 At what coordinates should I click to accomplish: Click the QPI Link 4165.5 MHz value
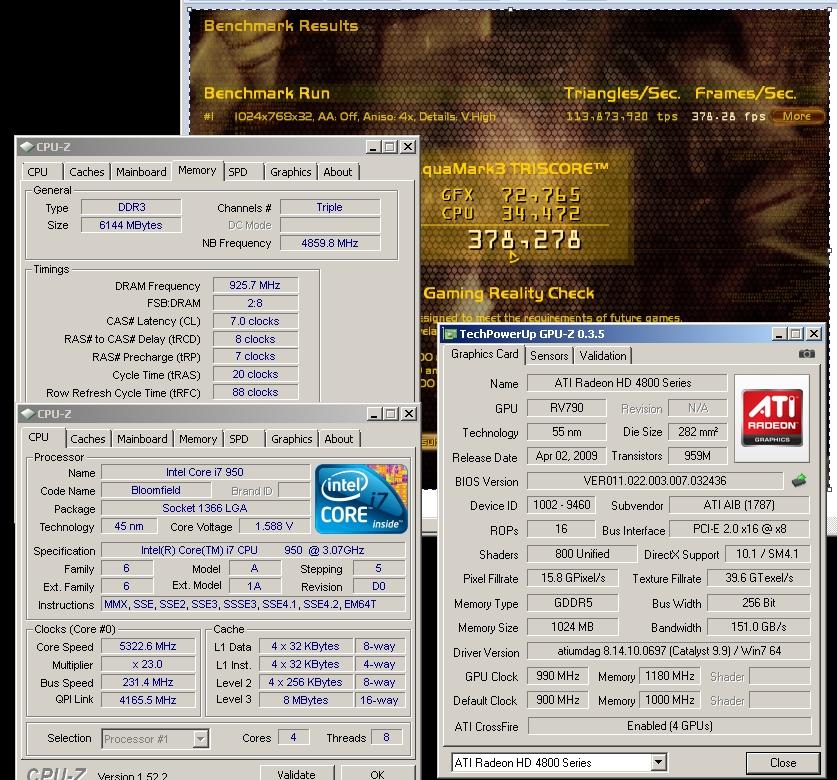click(x=148, y=700)
